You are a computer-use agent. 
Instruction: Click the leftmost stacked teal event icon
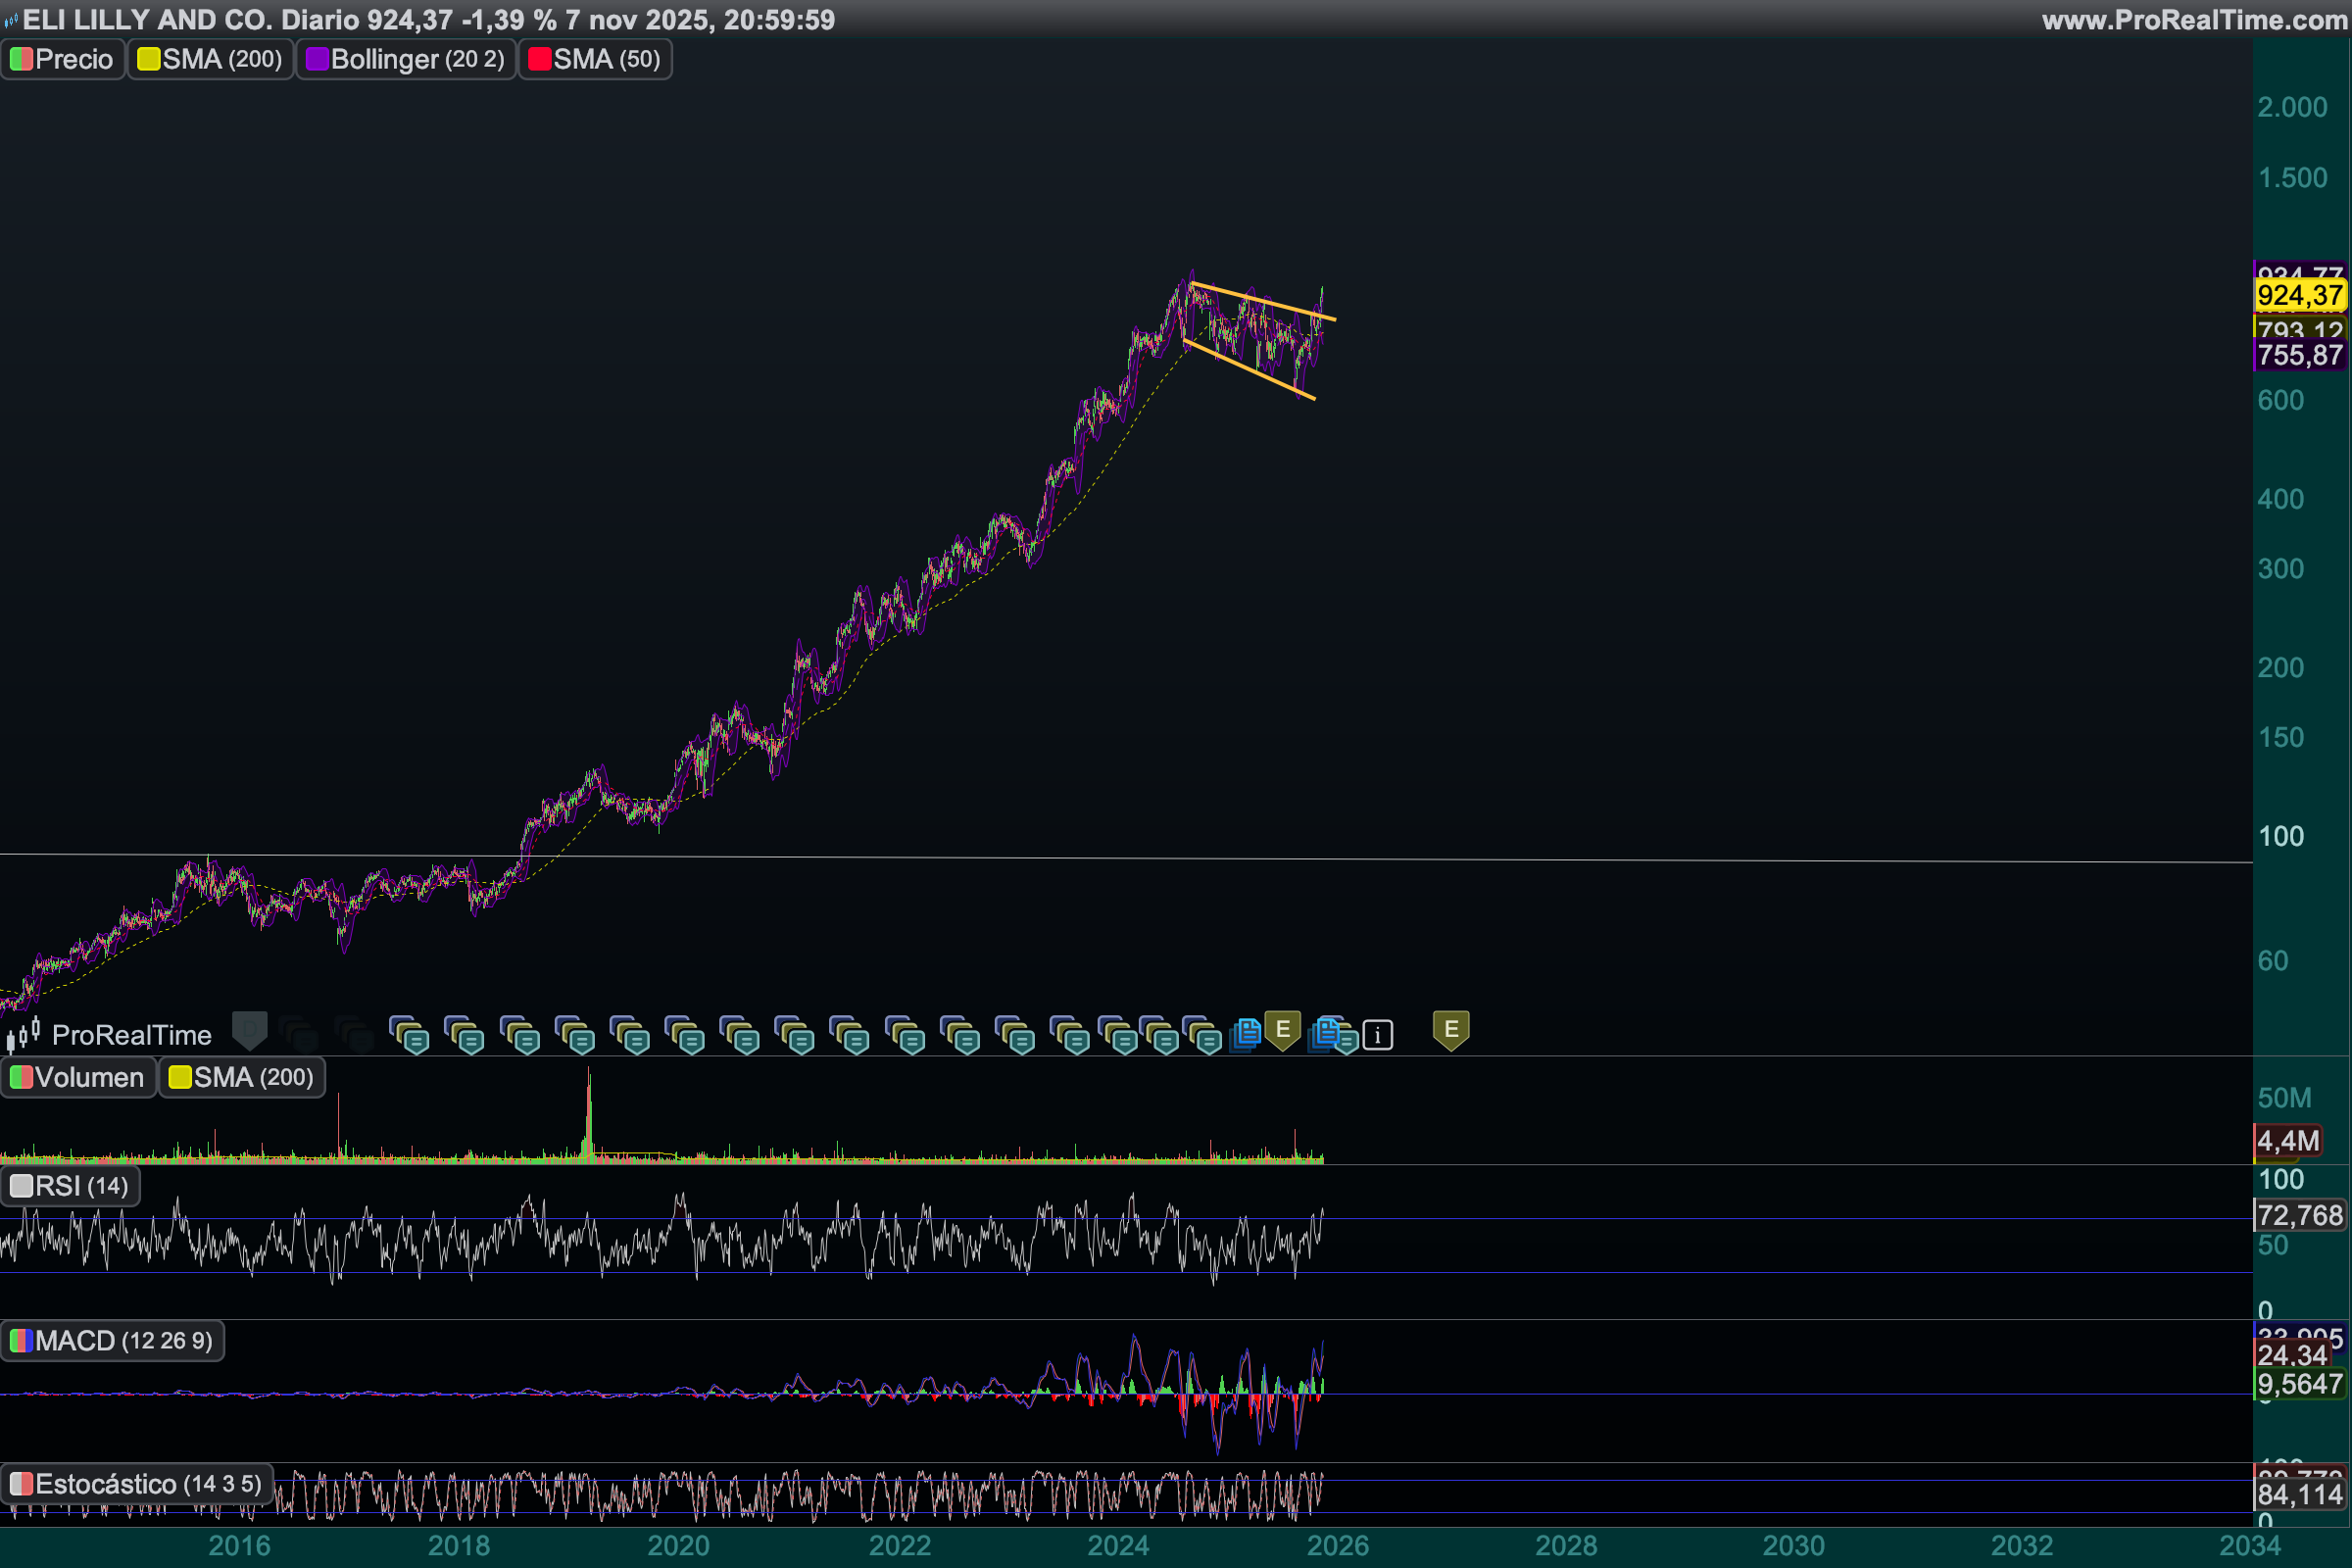click(x=409, y=1035)
